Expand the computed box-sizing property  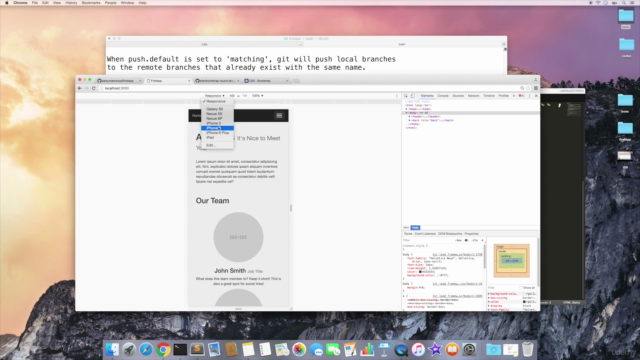point(489,298)
